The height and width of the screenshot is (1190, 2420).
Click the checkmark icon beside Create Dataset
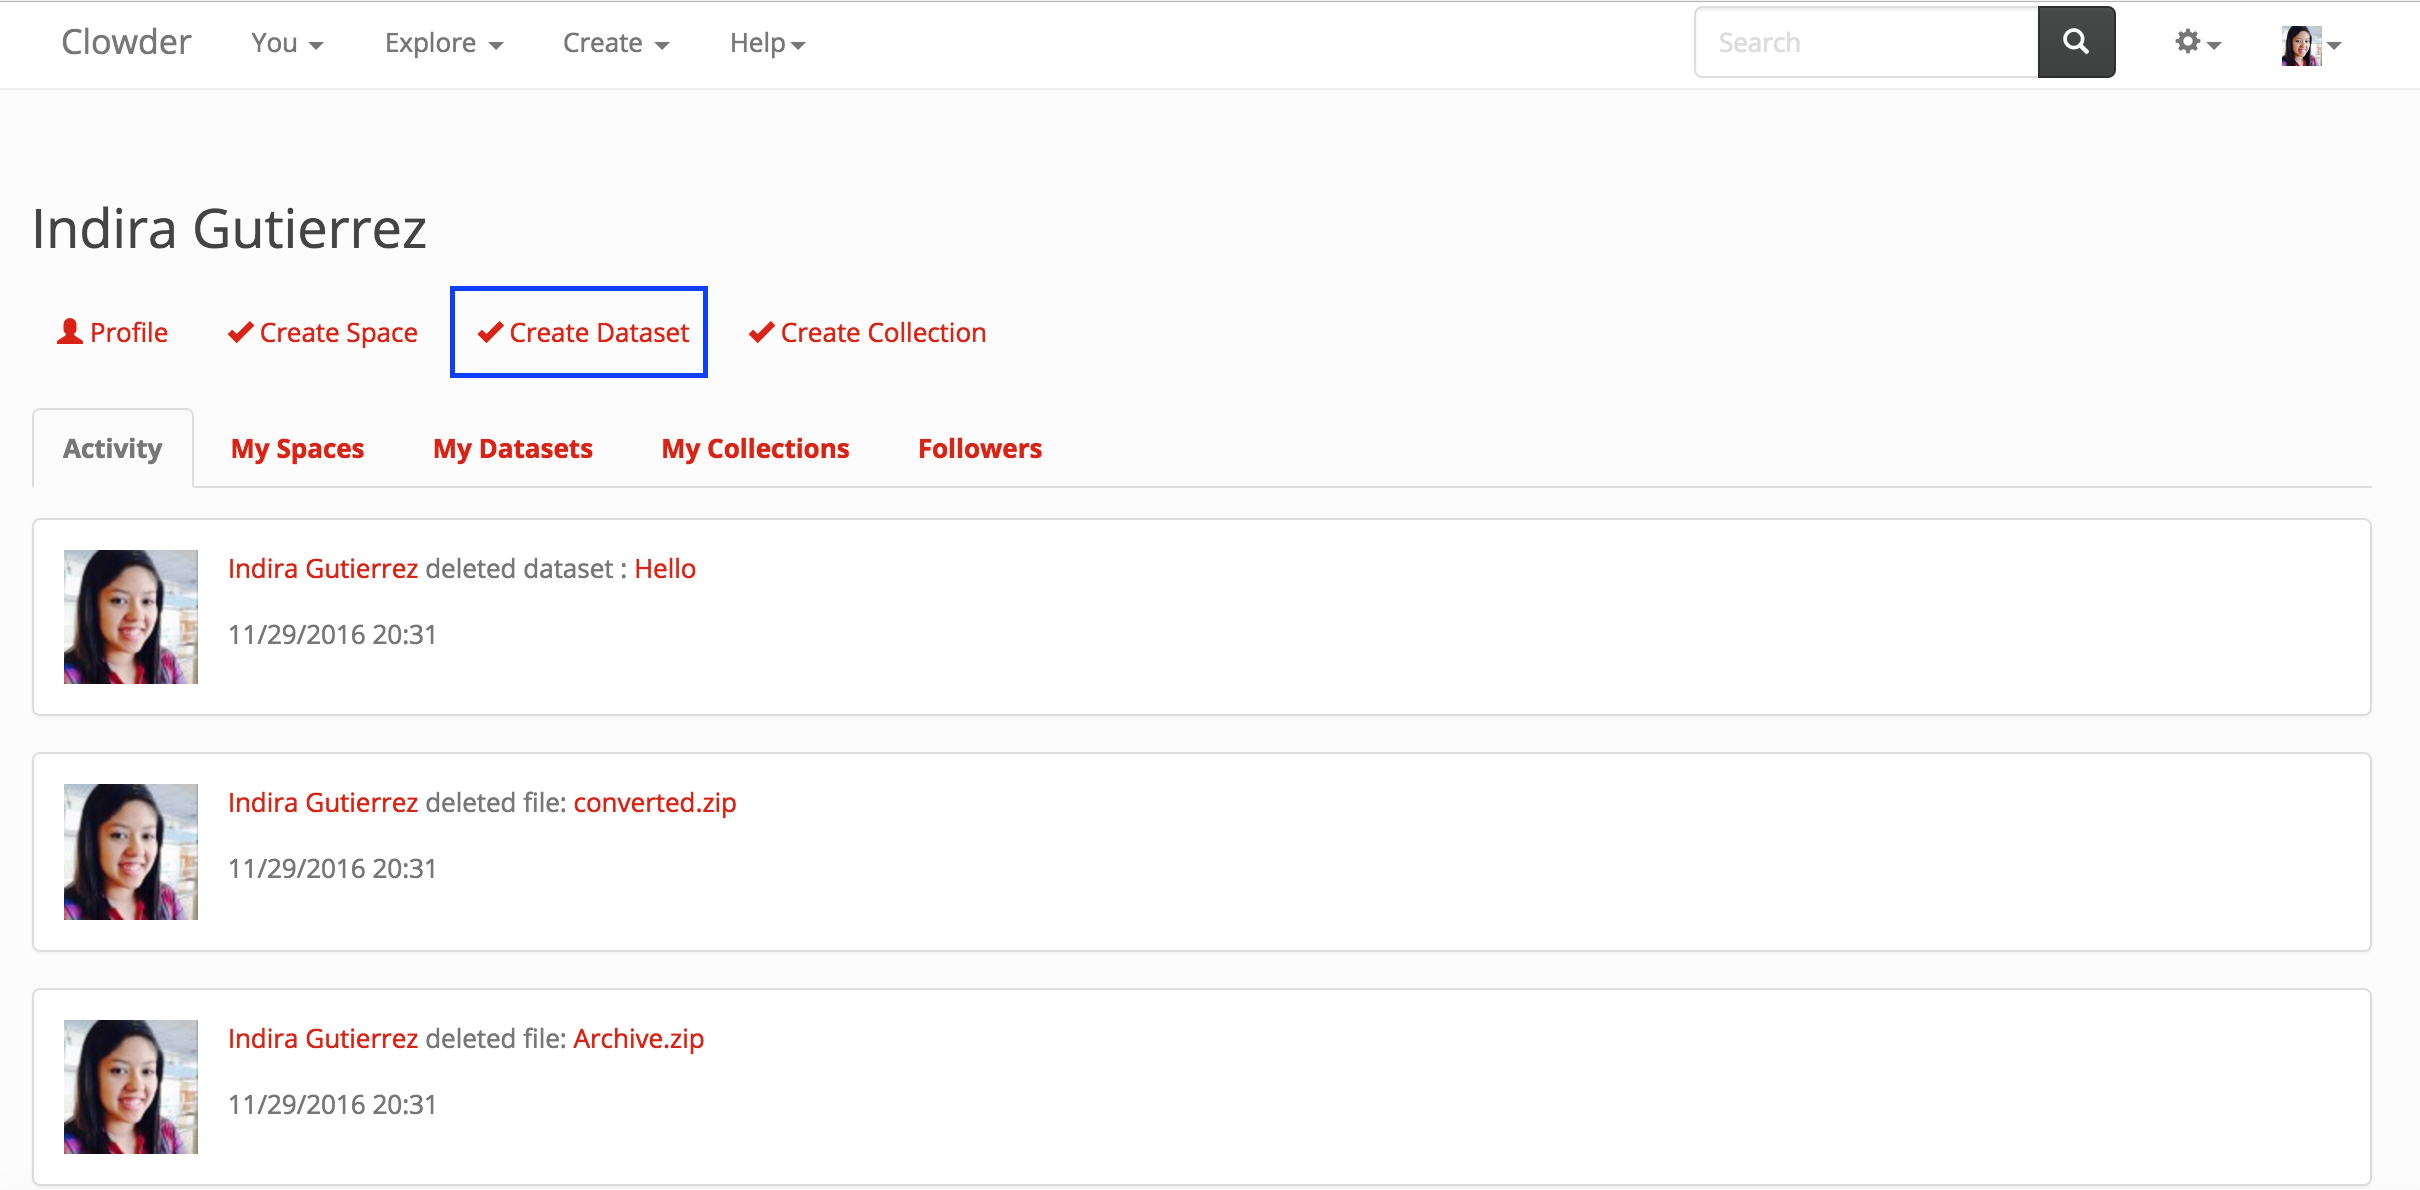(490, 333)
